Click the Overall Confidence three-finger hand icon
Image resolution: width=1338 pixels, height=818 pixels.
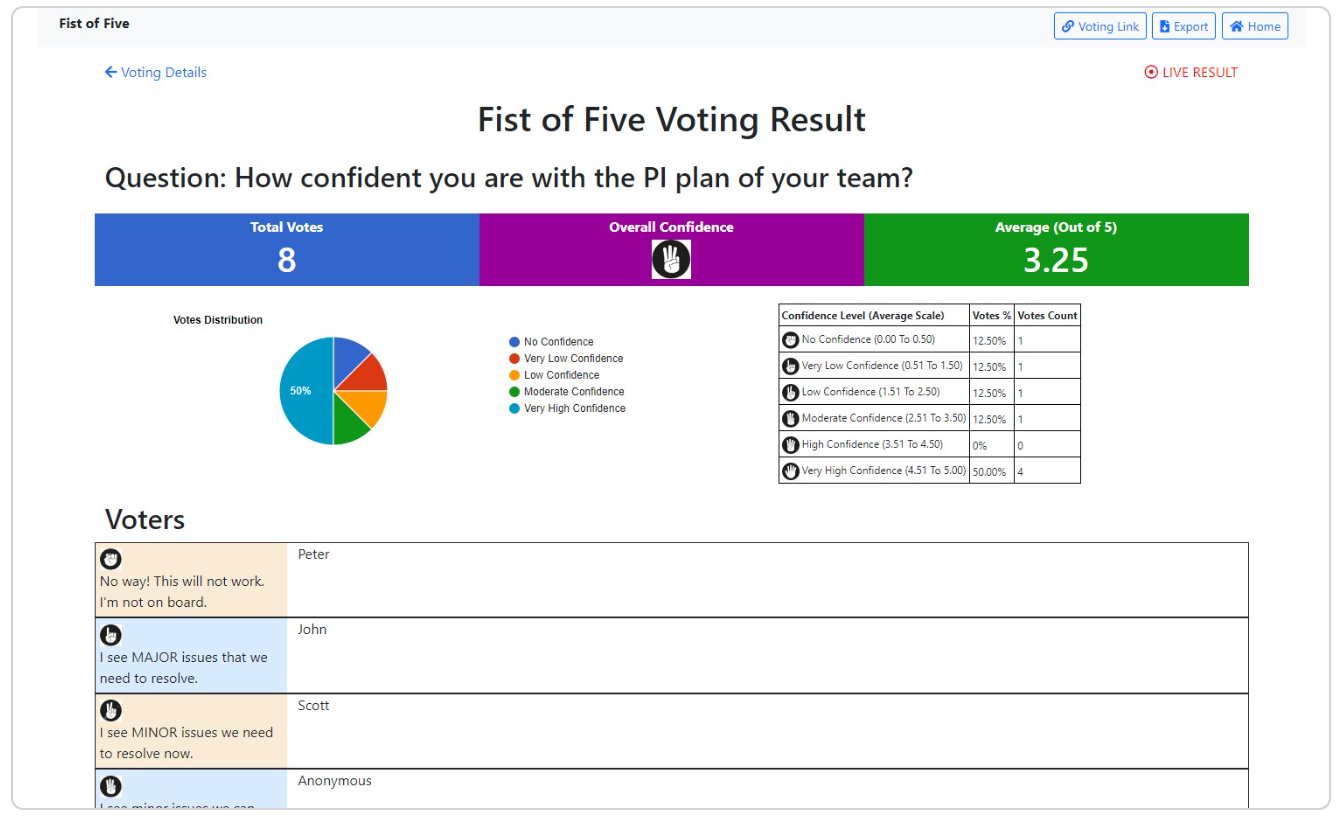coord(671,260)
